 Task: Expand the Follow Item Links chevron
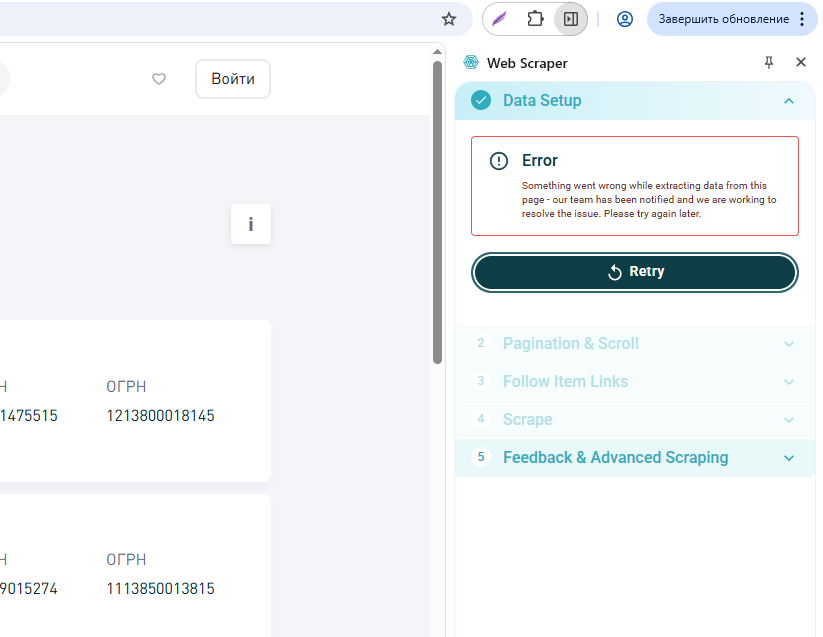click(789, 382)
